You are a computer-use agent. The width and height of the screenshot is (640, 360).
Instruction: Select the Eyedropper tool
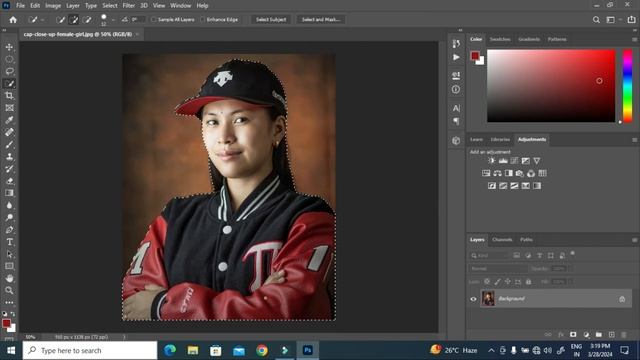click(9, 120)
